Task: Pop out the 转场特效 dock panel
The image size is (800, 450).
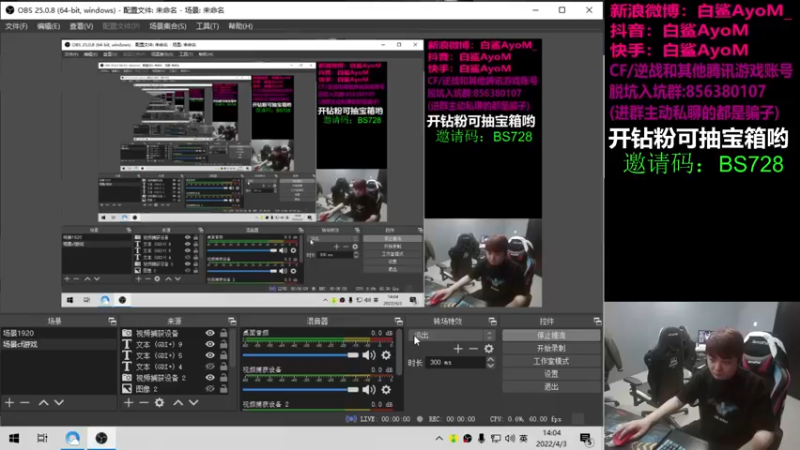Action: [492, 321]
